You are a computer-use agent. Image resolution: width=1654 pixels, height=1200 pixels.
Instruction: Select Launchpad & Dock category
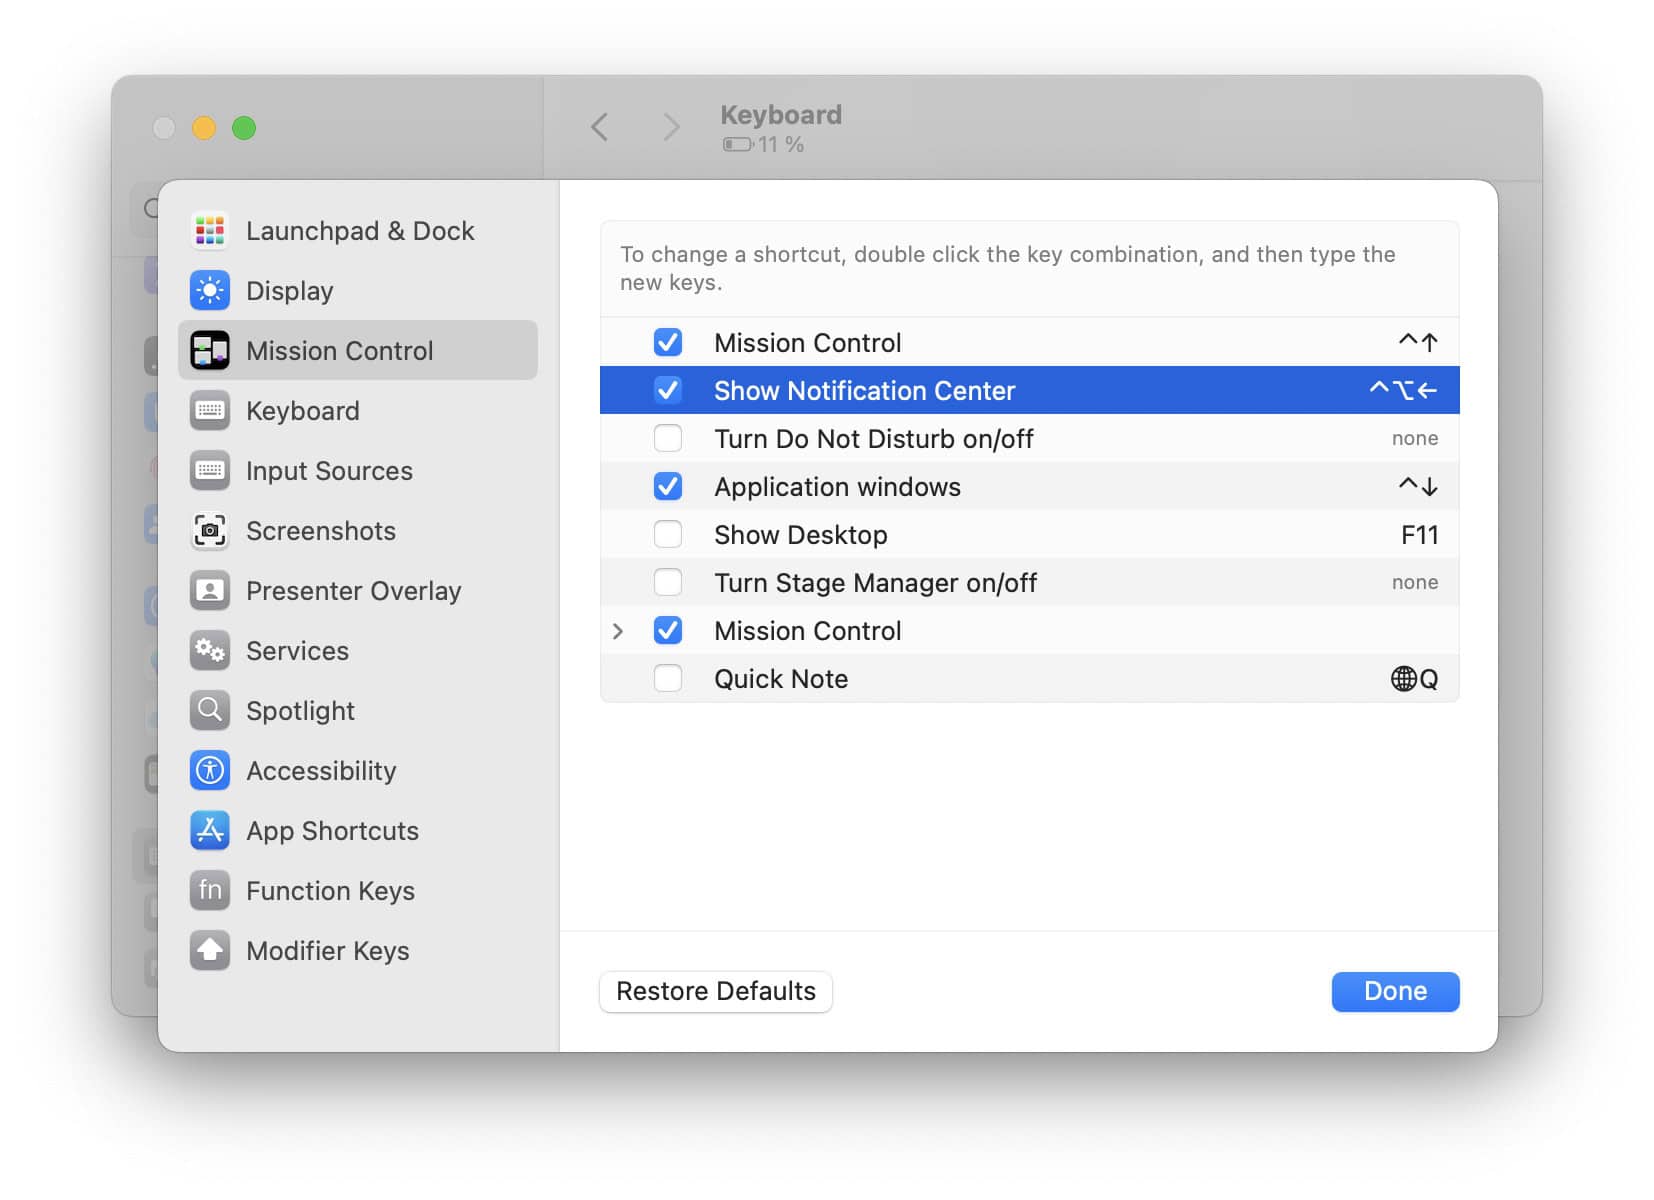(x=358, y=231)
